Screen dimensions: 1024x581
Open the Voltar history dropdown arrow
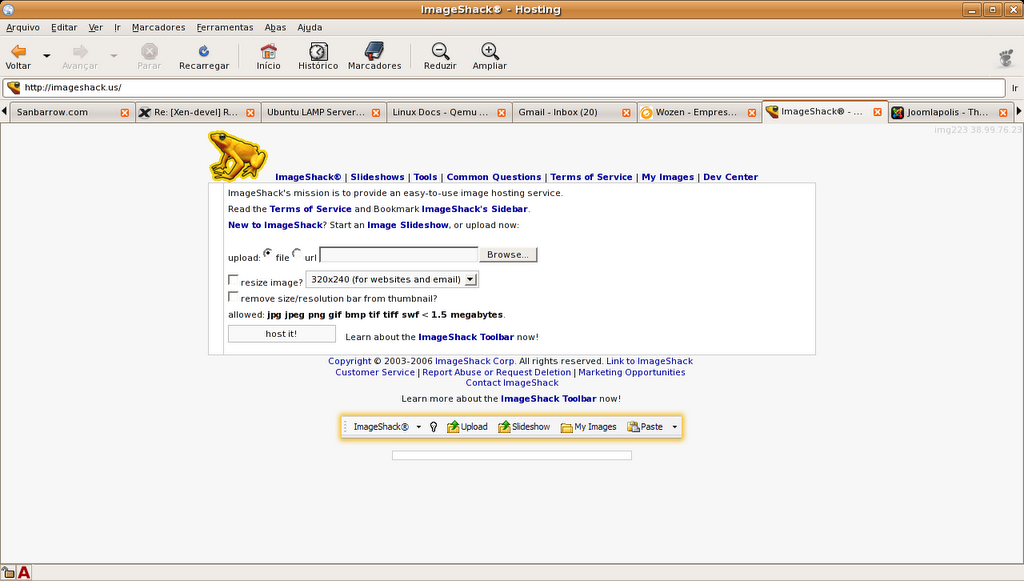point(46,55)
